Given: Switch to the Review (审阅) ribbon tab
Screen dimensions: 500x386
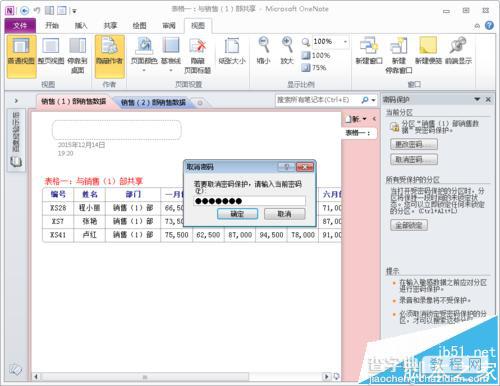Looking at the screenshot, I should click(169, 26).
